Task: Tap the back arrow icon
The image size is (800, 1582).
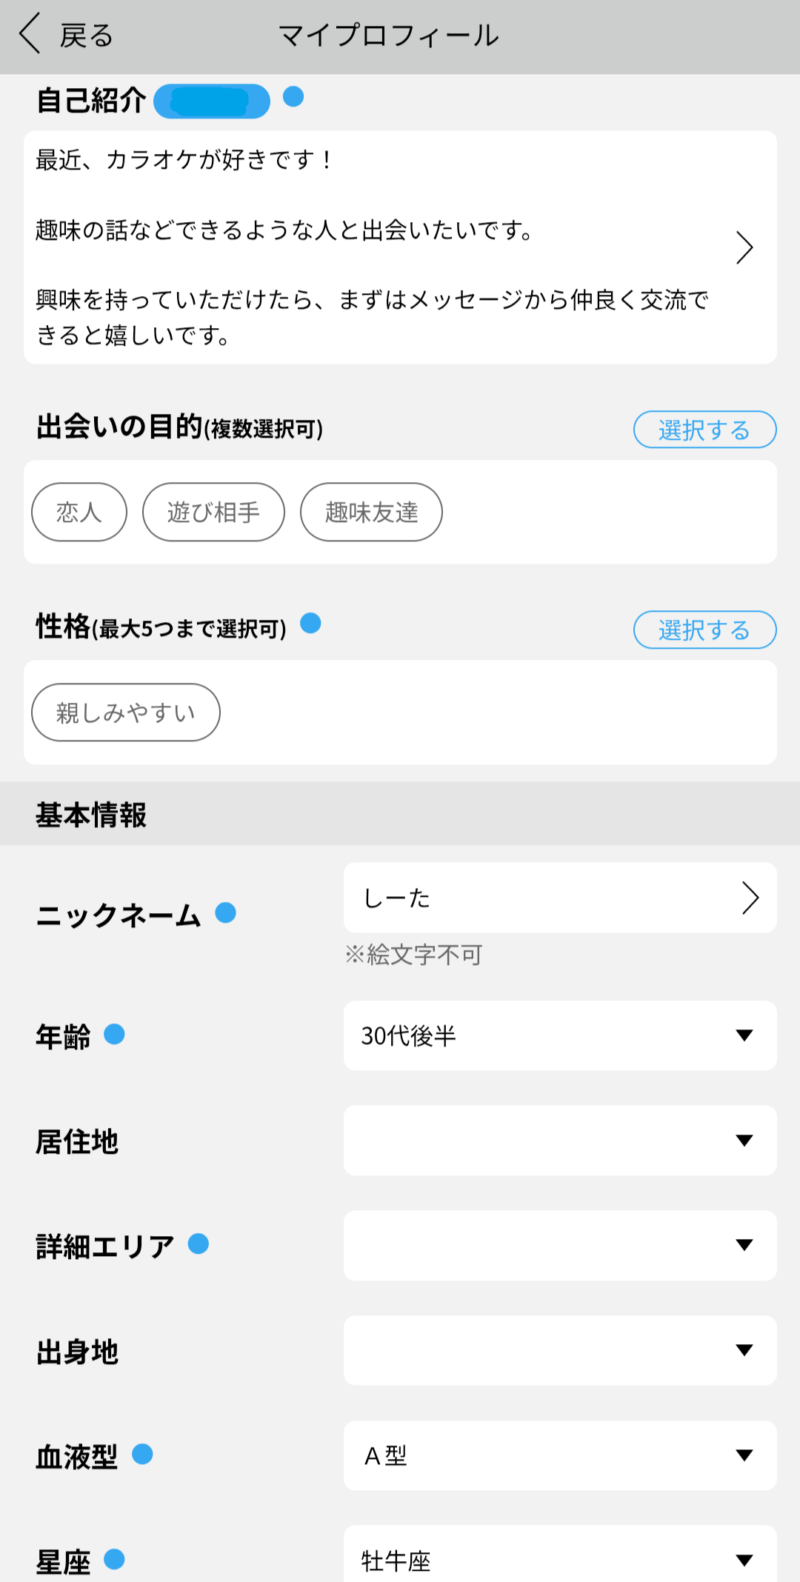Action: (x=30, y=35)
